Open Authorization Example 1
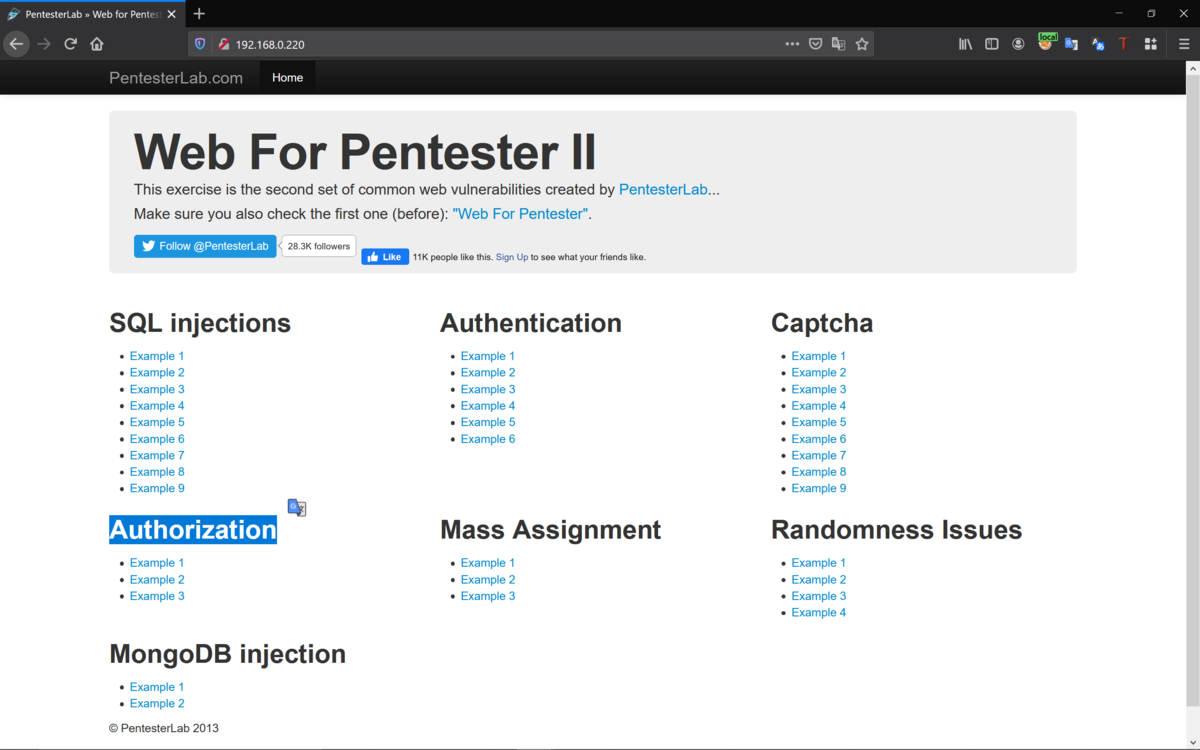 pyautogui.click(x=157, y=563)
